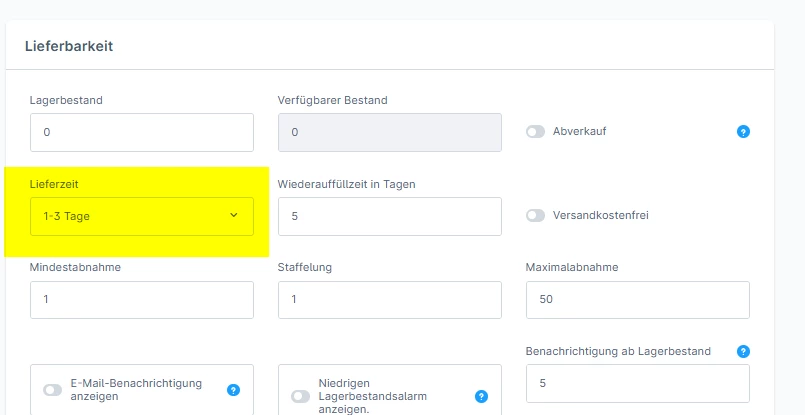Enable Niedrigen Lagerbestandsalarm anzeigen toggle
This screenshot has height=415, width=805.
(x=300, y=397)
